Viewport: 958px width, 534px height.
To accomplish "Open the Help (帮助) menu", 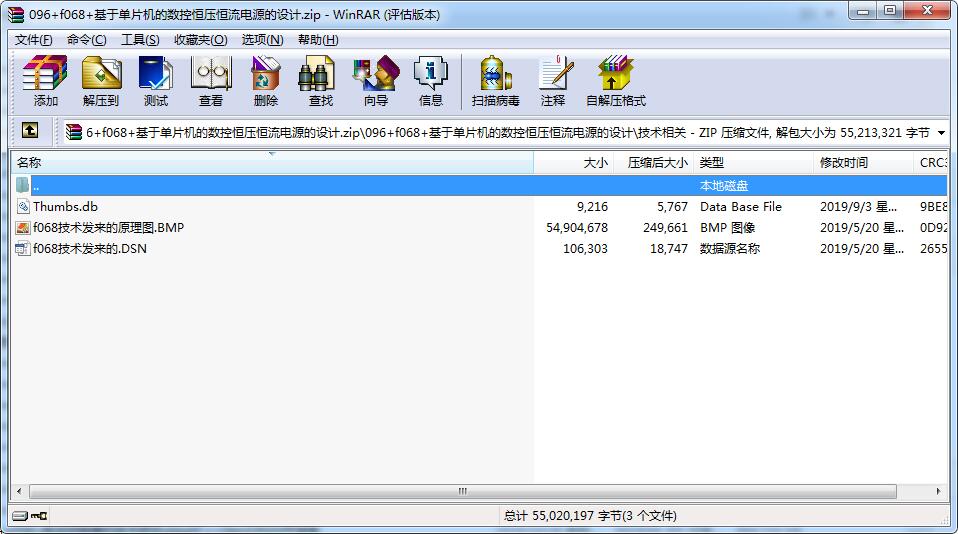I will coord(318,40).
